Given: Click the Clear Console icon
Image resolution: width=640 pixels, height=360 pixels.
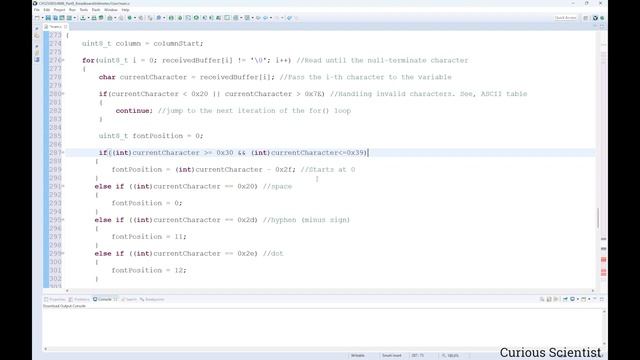Looking at the screenshot, I should click(x=542, y=299).
